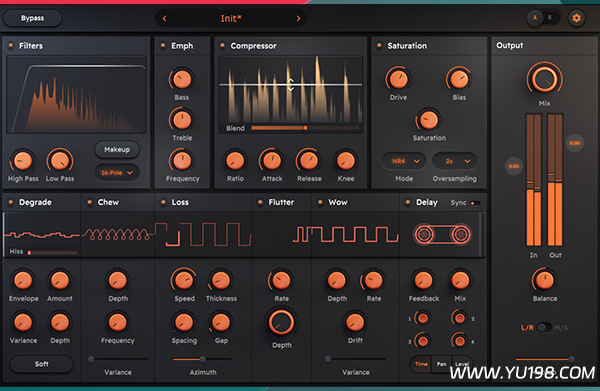600x391 pixels.
Task: Load the next preset with right arrow
Action: (x=298, y=18)
